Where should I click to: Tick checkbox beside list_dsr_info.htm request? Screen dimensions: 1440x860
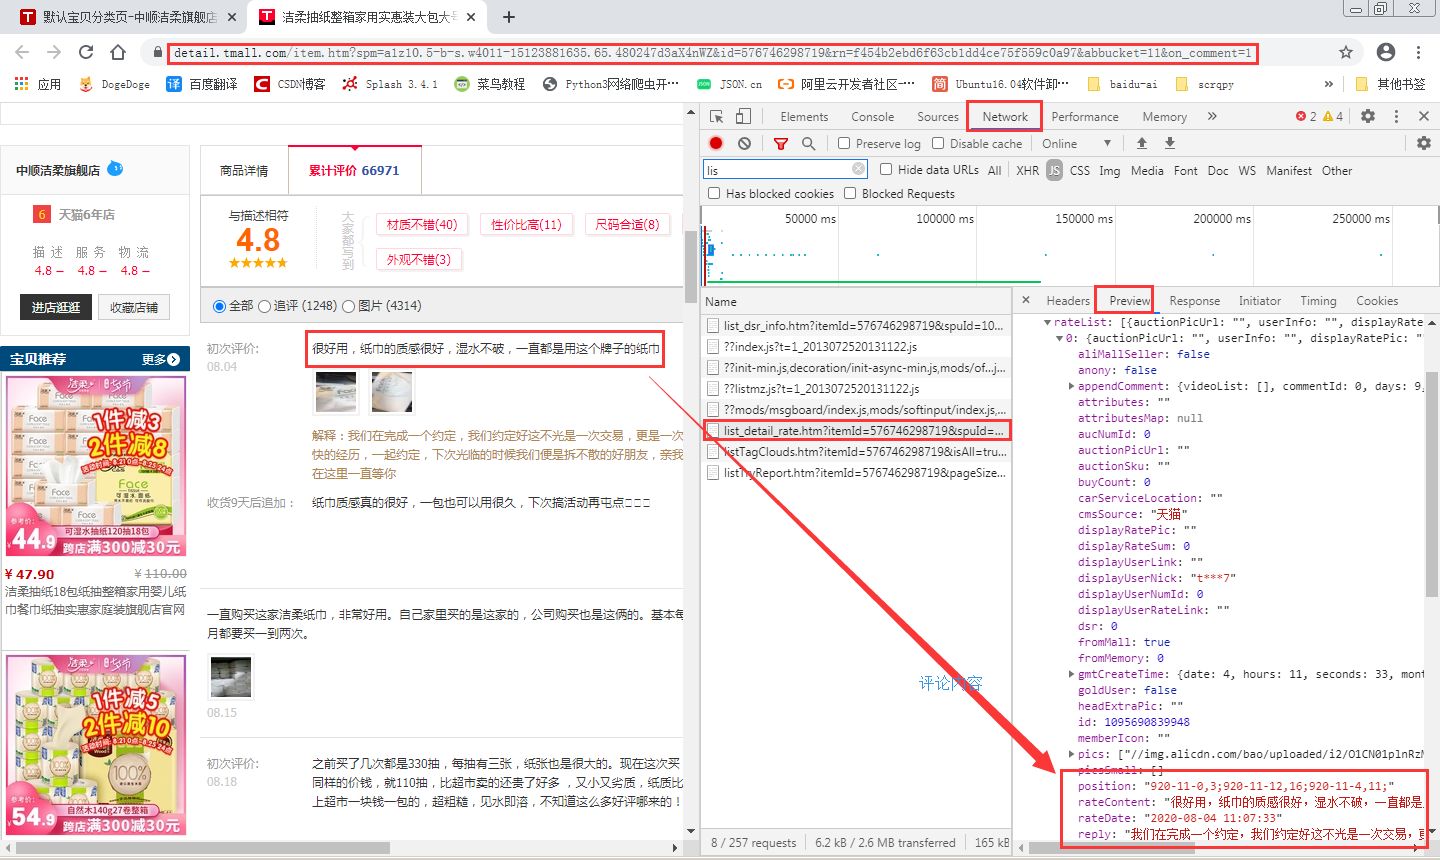click(x=713, y=325)
